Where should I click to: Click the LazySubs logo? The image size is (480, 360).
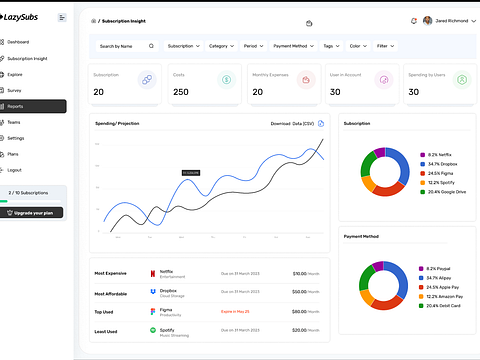click(19, 17)
